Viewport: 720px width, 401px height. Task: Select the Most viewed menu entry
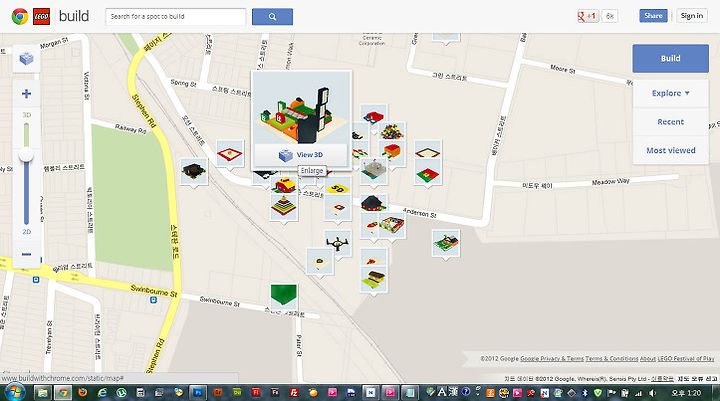(670, 150)
